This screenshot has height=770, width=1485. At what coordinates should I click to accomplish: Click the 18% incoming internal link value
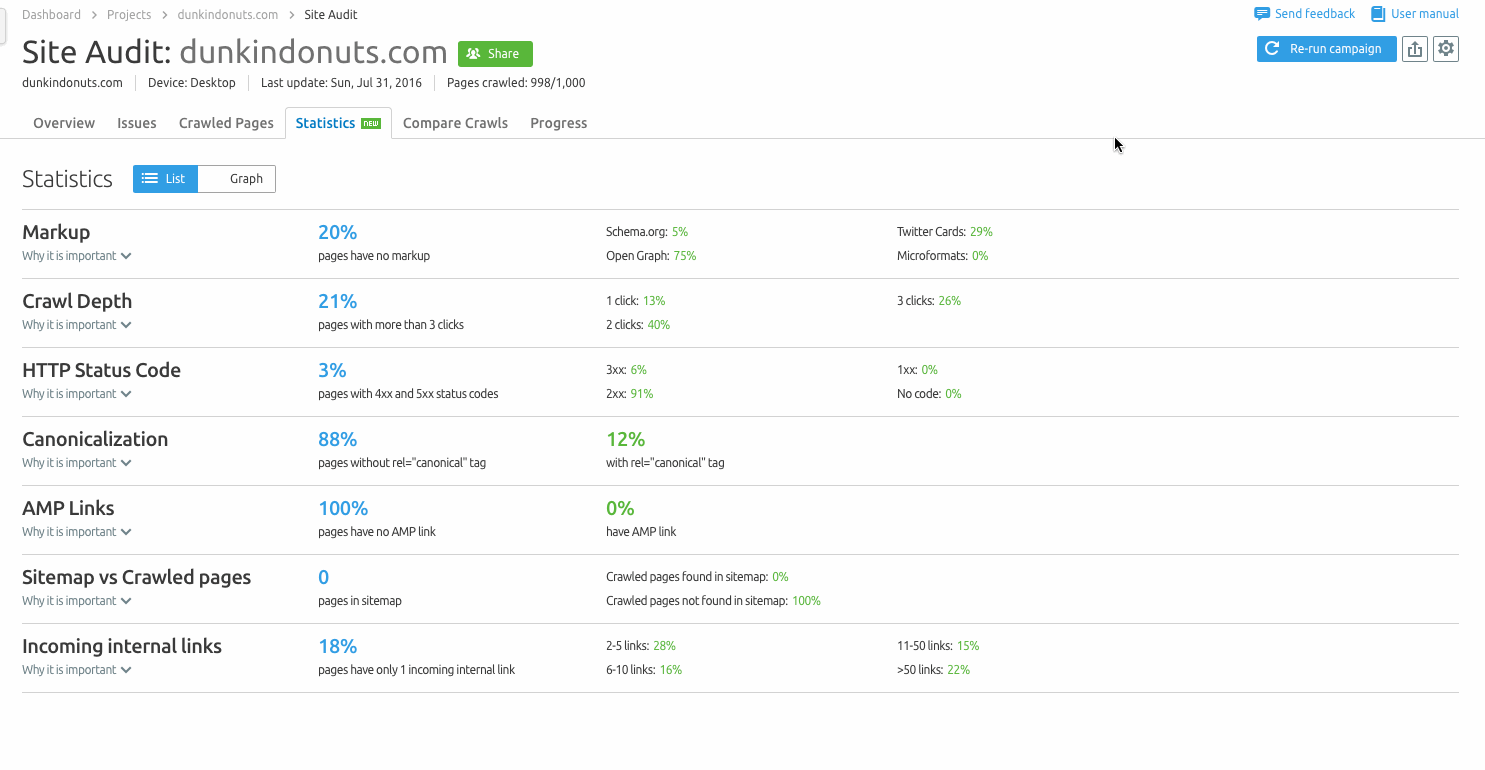coord(337,646)
